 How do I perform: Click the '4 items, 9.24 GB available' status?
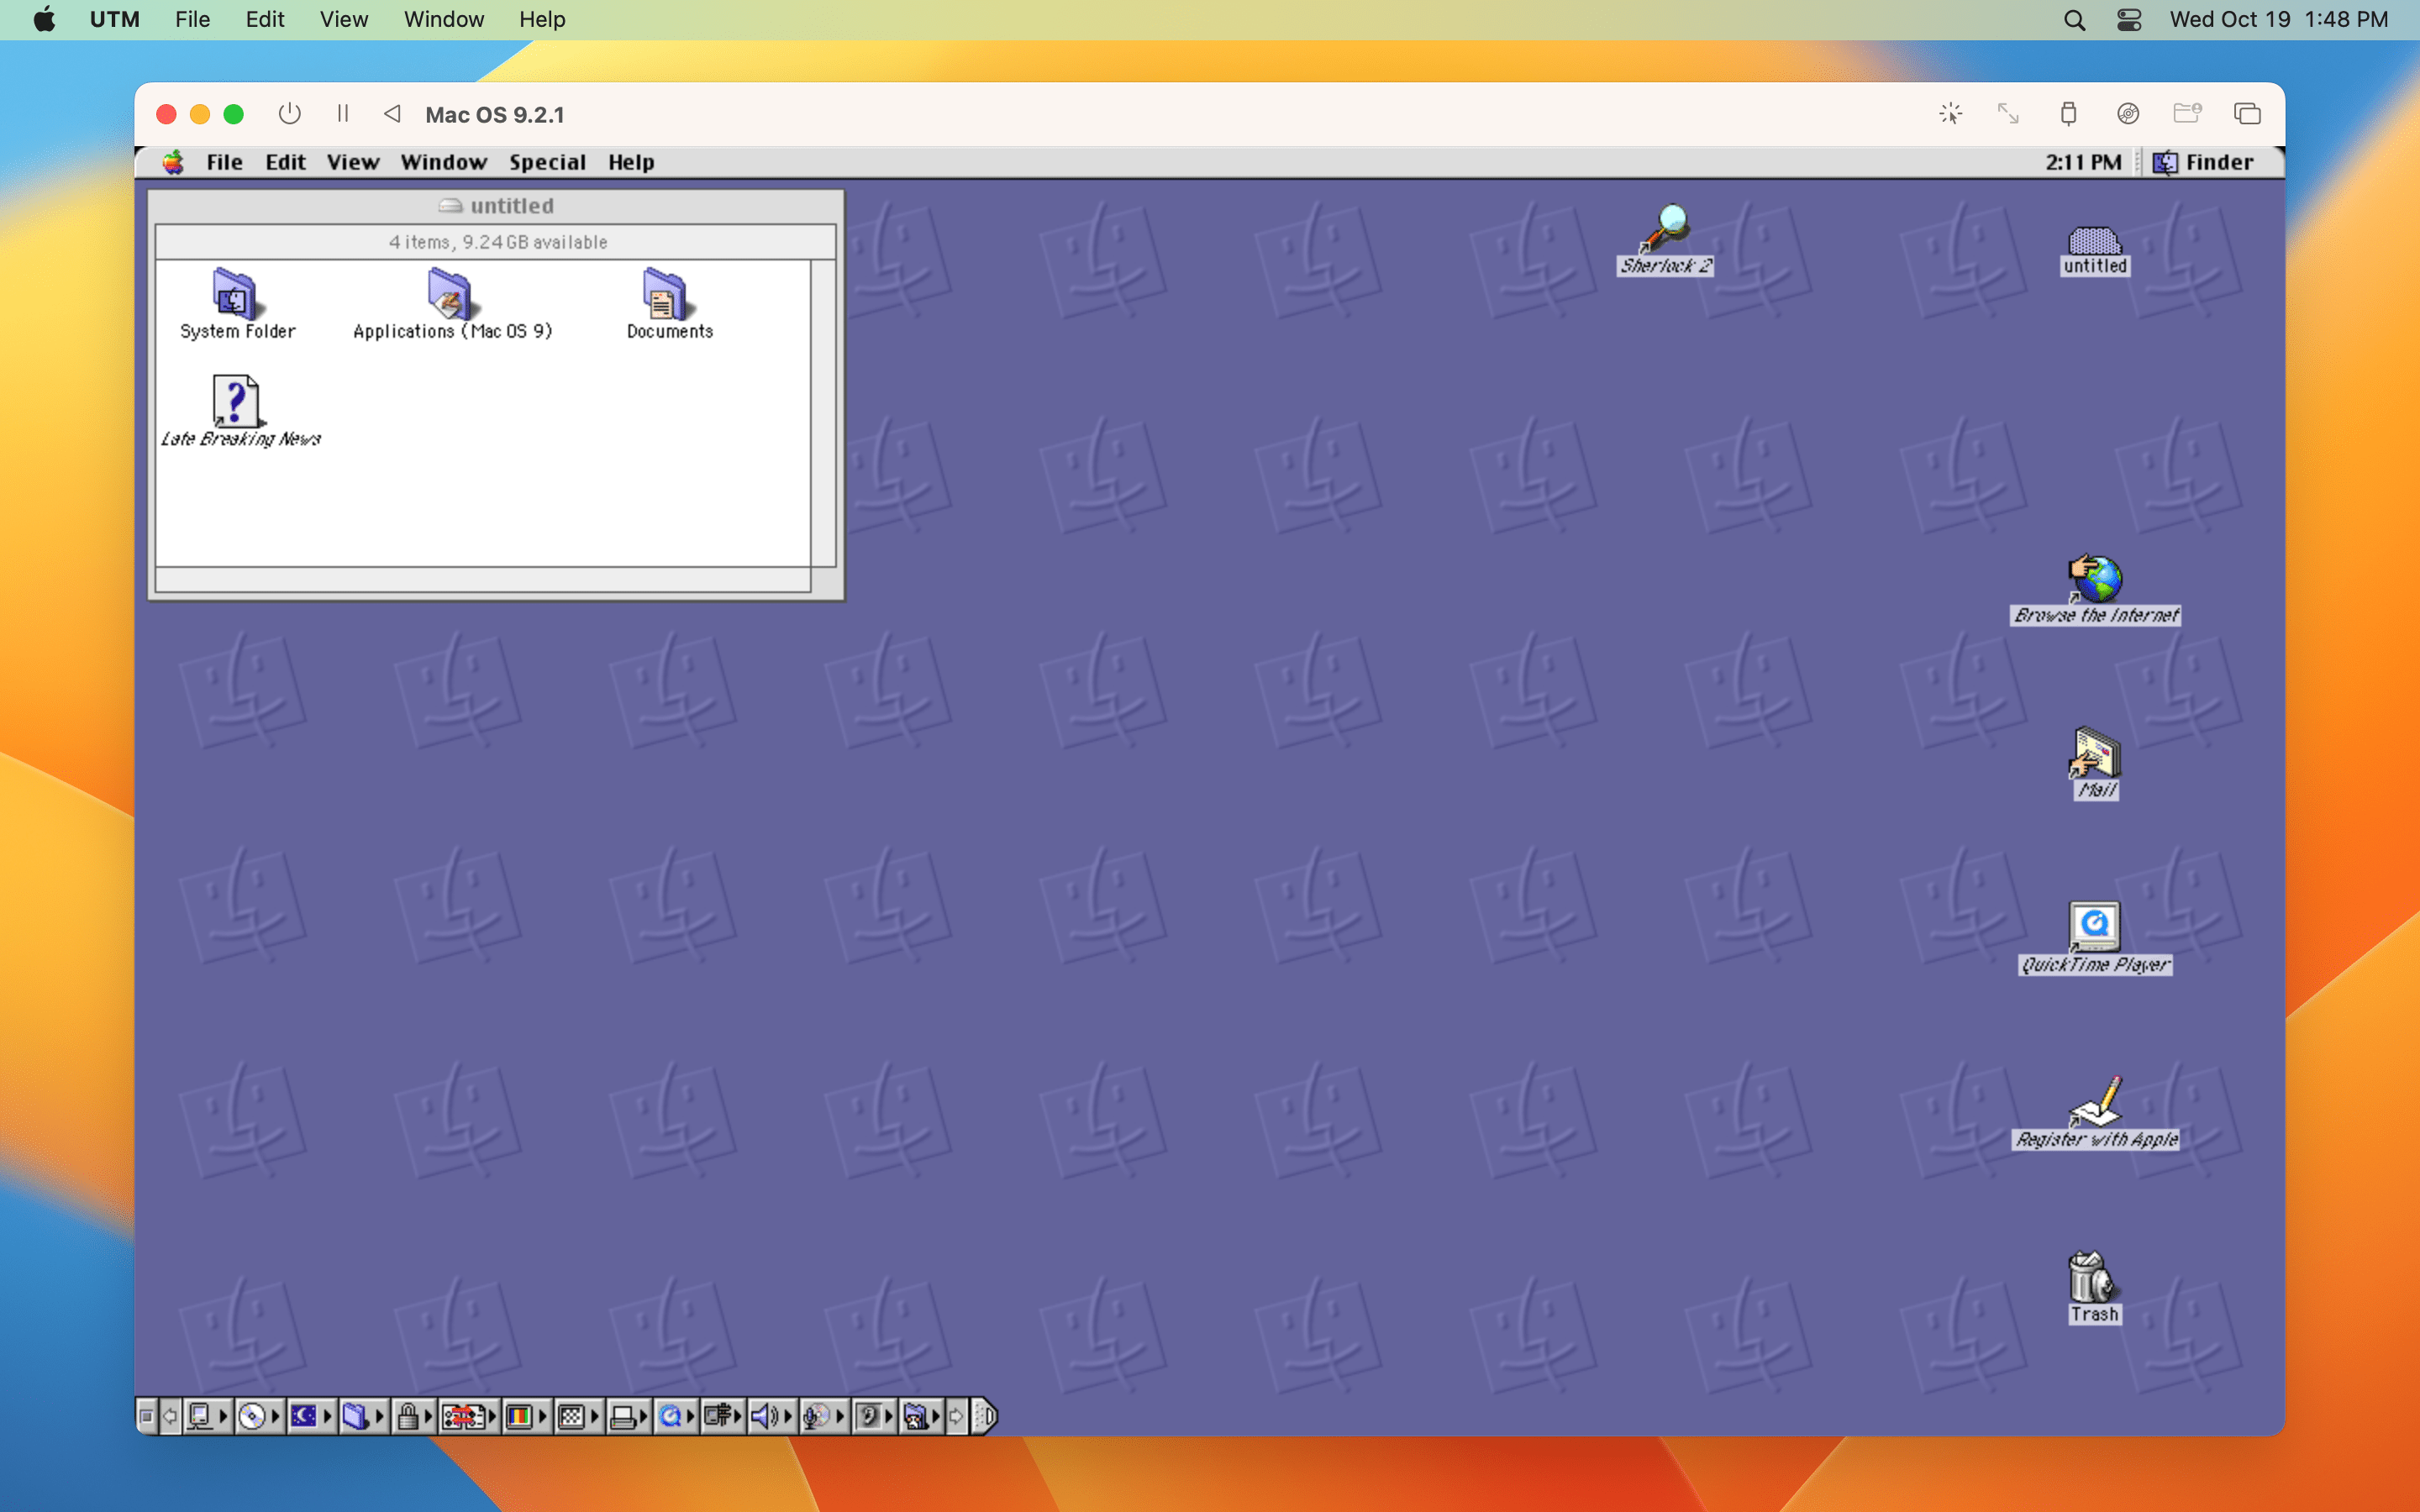(498, 242)
